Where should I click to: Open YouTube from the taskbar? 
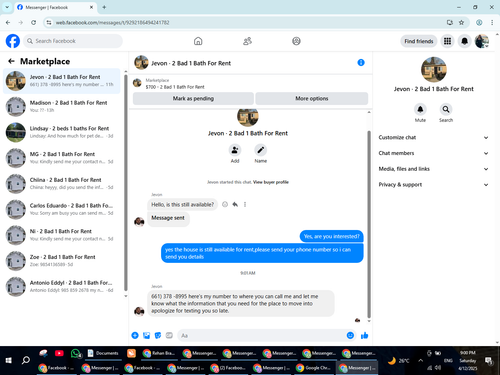[59, 353]
